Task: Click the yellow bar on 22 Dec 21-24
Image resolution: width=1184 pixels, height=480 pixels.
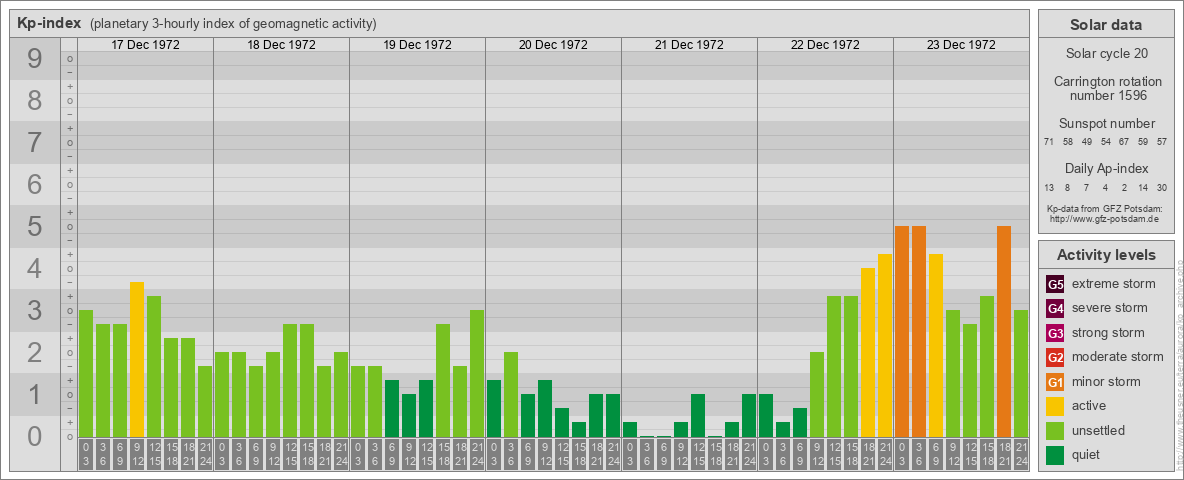Action: [884, 346]
